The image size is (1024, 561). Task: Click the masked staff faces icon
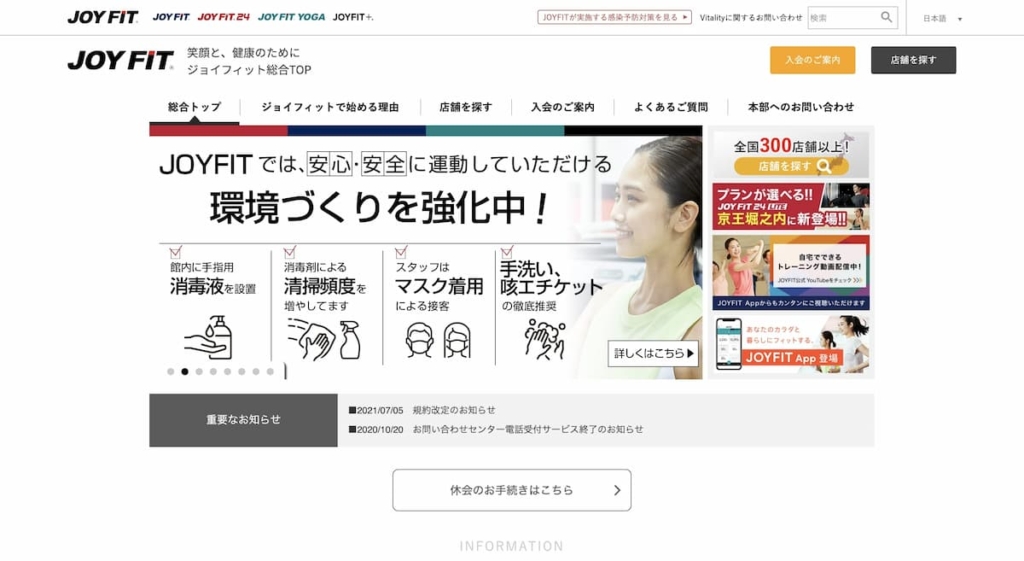tap(438, 340)
